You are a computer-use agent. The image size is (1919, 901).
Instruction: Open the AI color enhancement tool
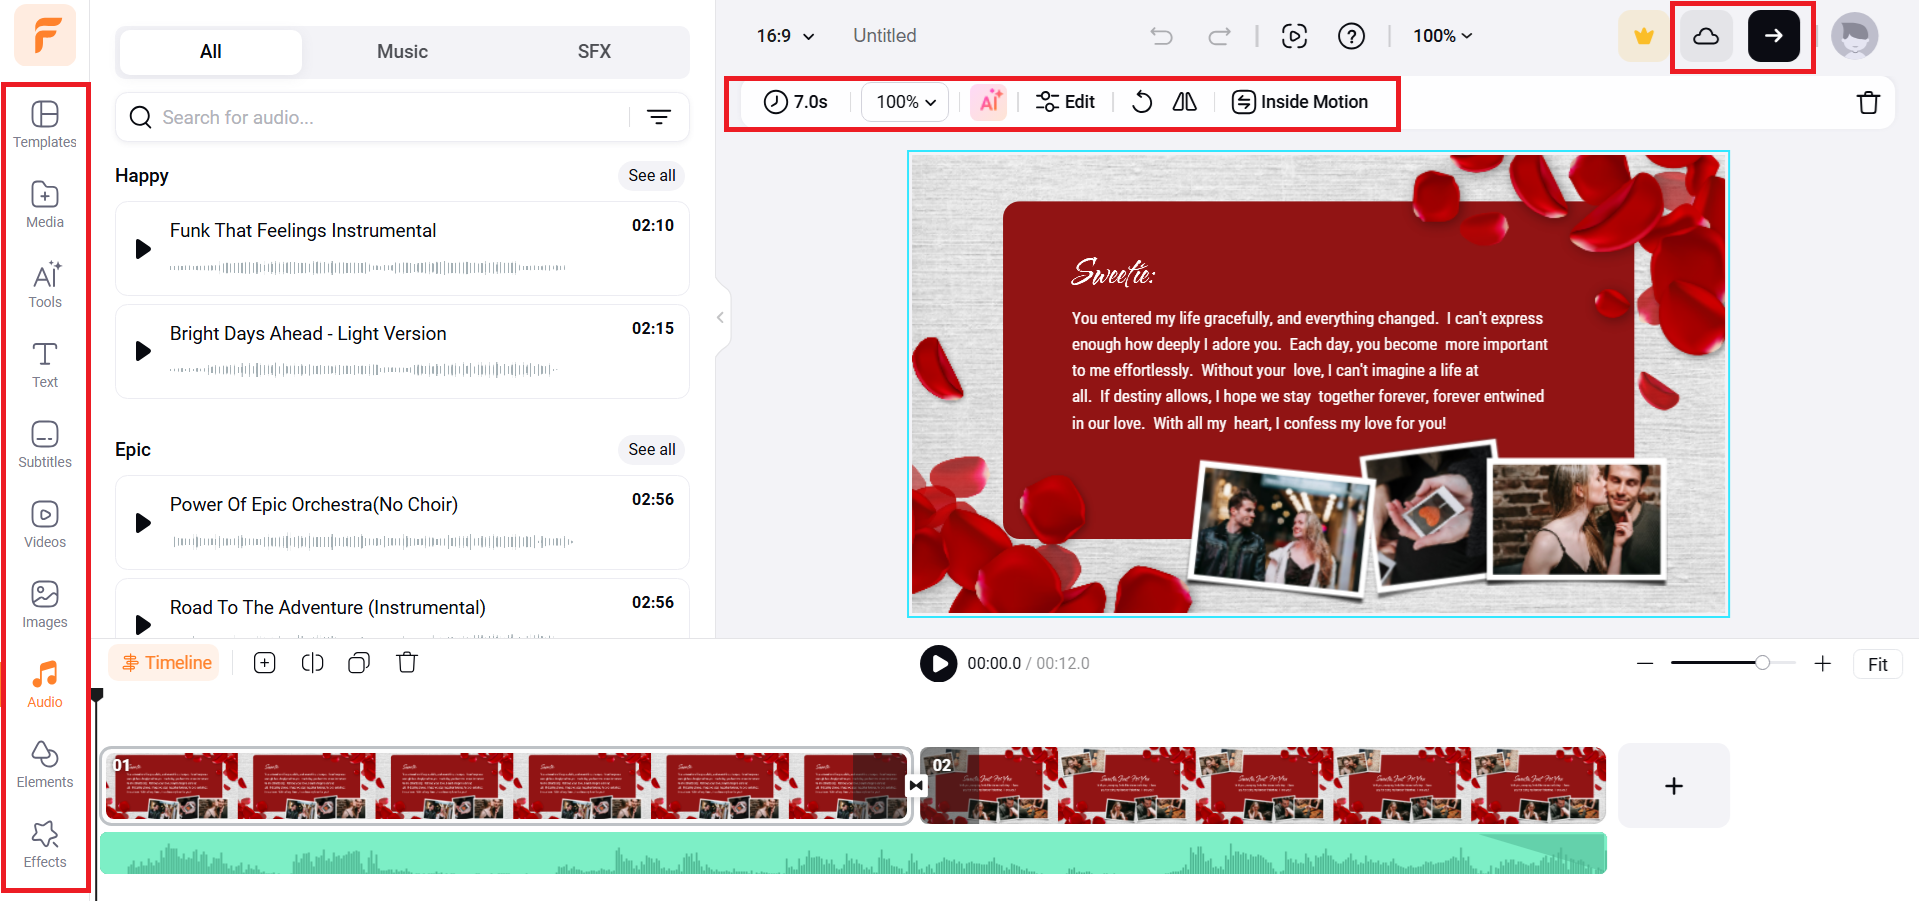(x=989, y=101)
